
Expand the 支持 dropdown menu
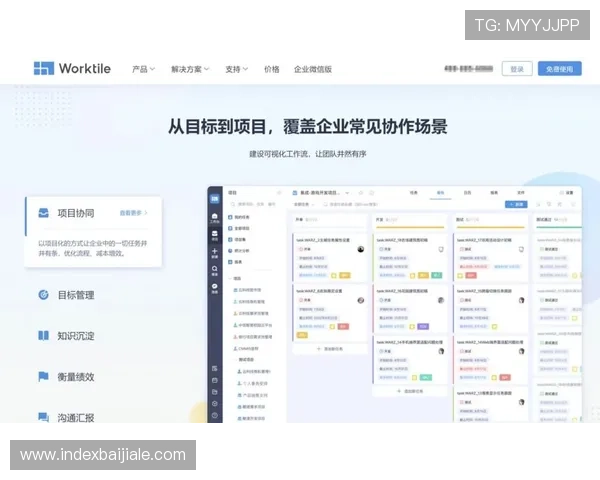pyautogui.click(x=236, y=69)
